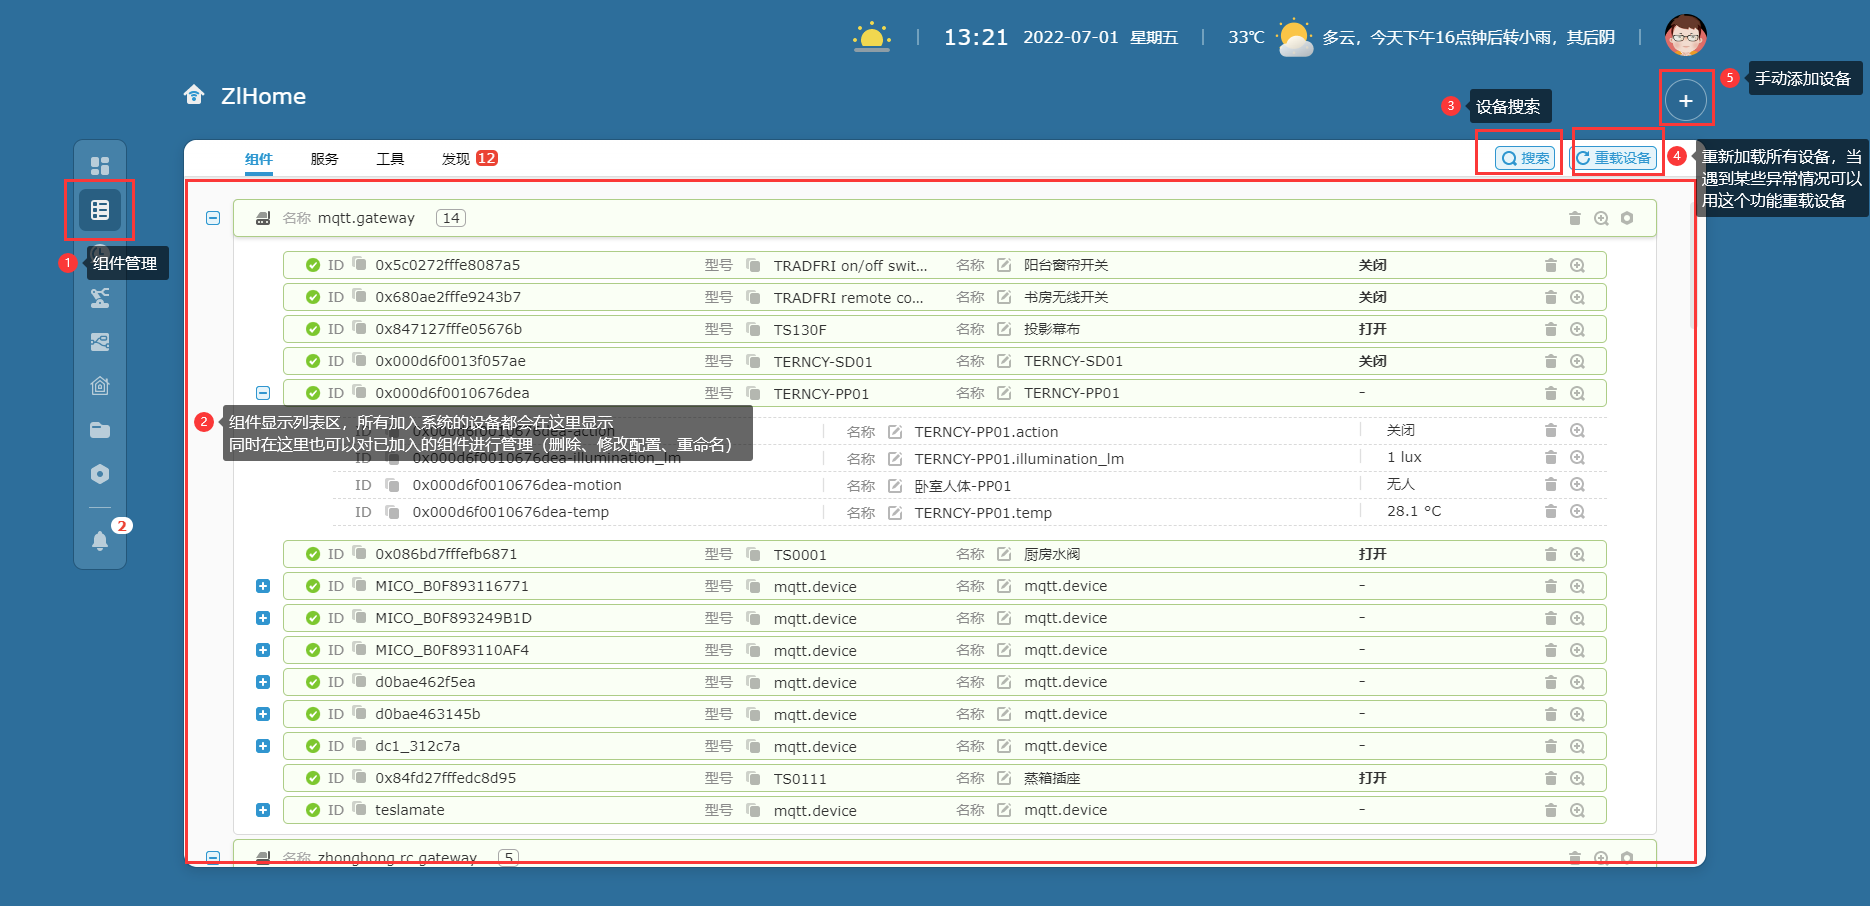This screenshot has height=906, width=1870.
Task: View details of 阳台窗帘开关 row magnifier
Action: [x=1577, y=265]
